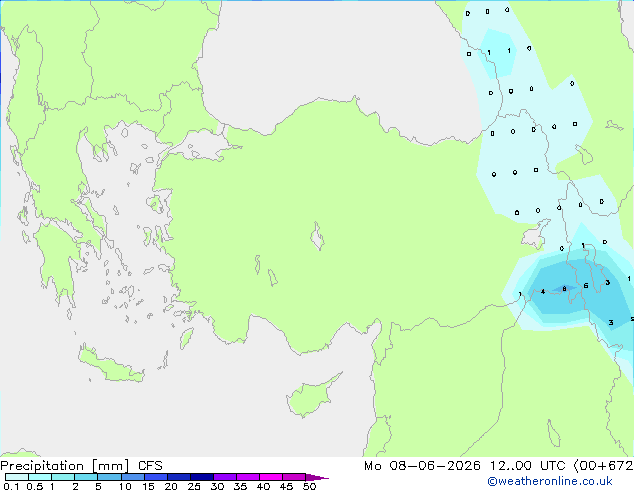Click the '0.5' legend label
The height and width of the screenshot is (490, 634).
pyautogui.click(x=34, y=486)
